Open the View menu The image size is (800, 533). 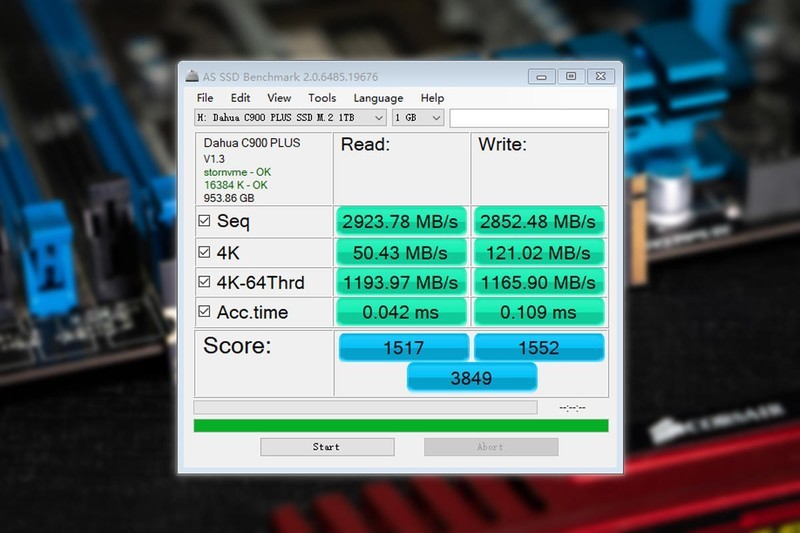click(x=279, y=98)
